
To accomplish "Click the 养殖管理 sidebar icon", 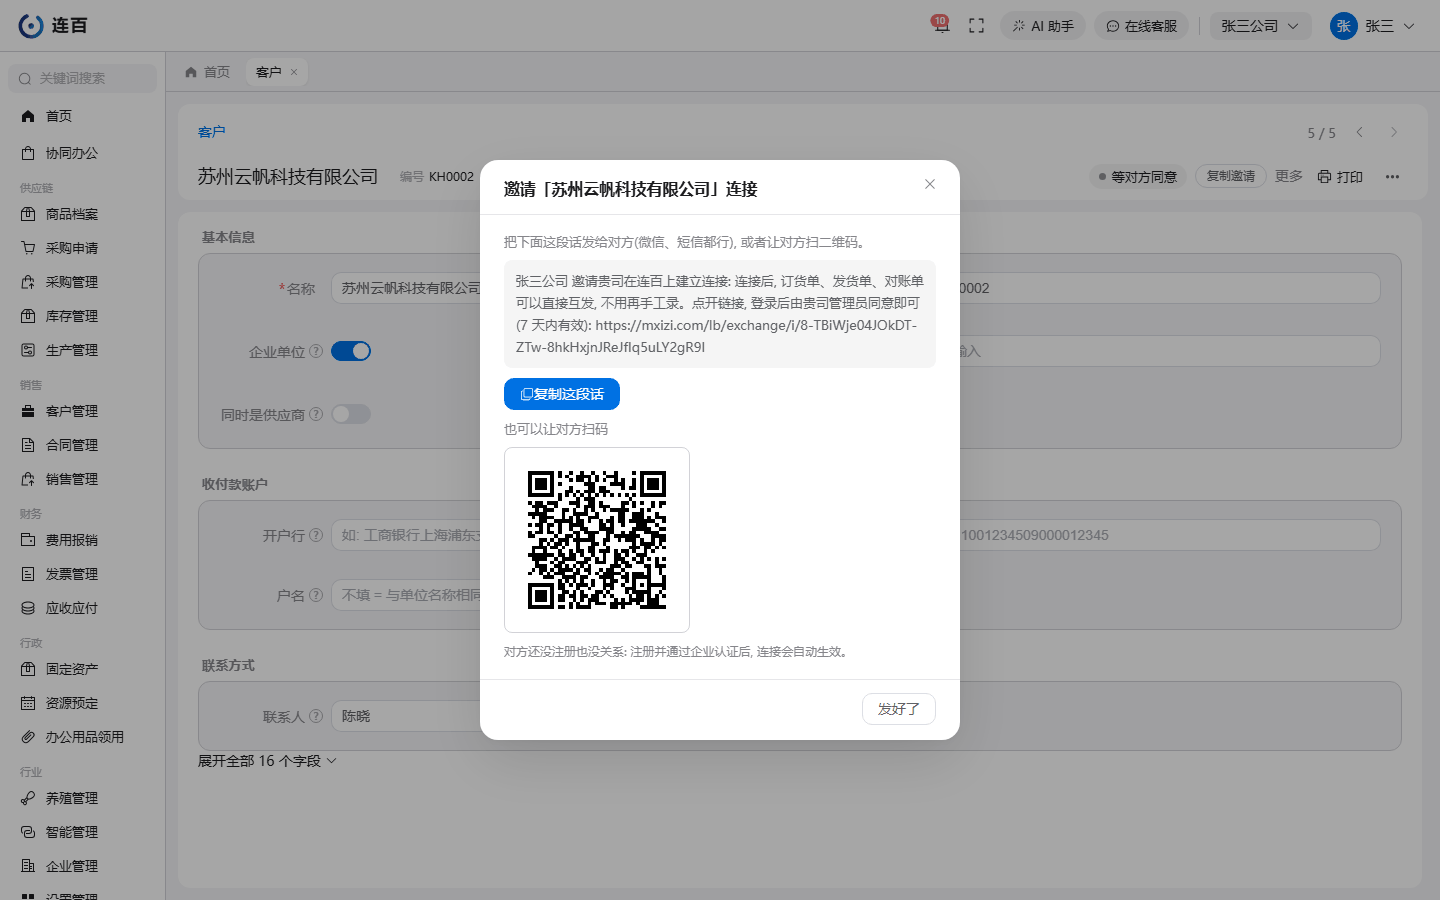I will point(28,798).
